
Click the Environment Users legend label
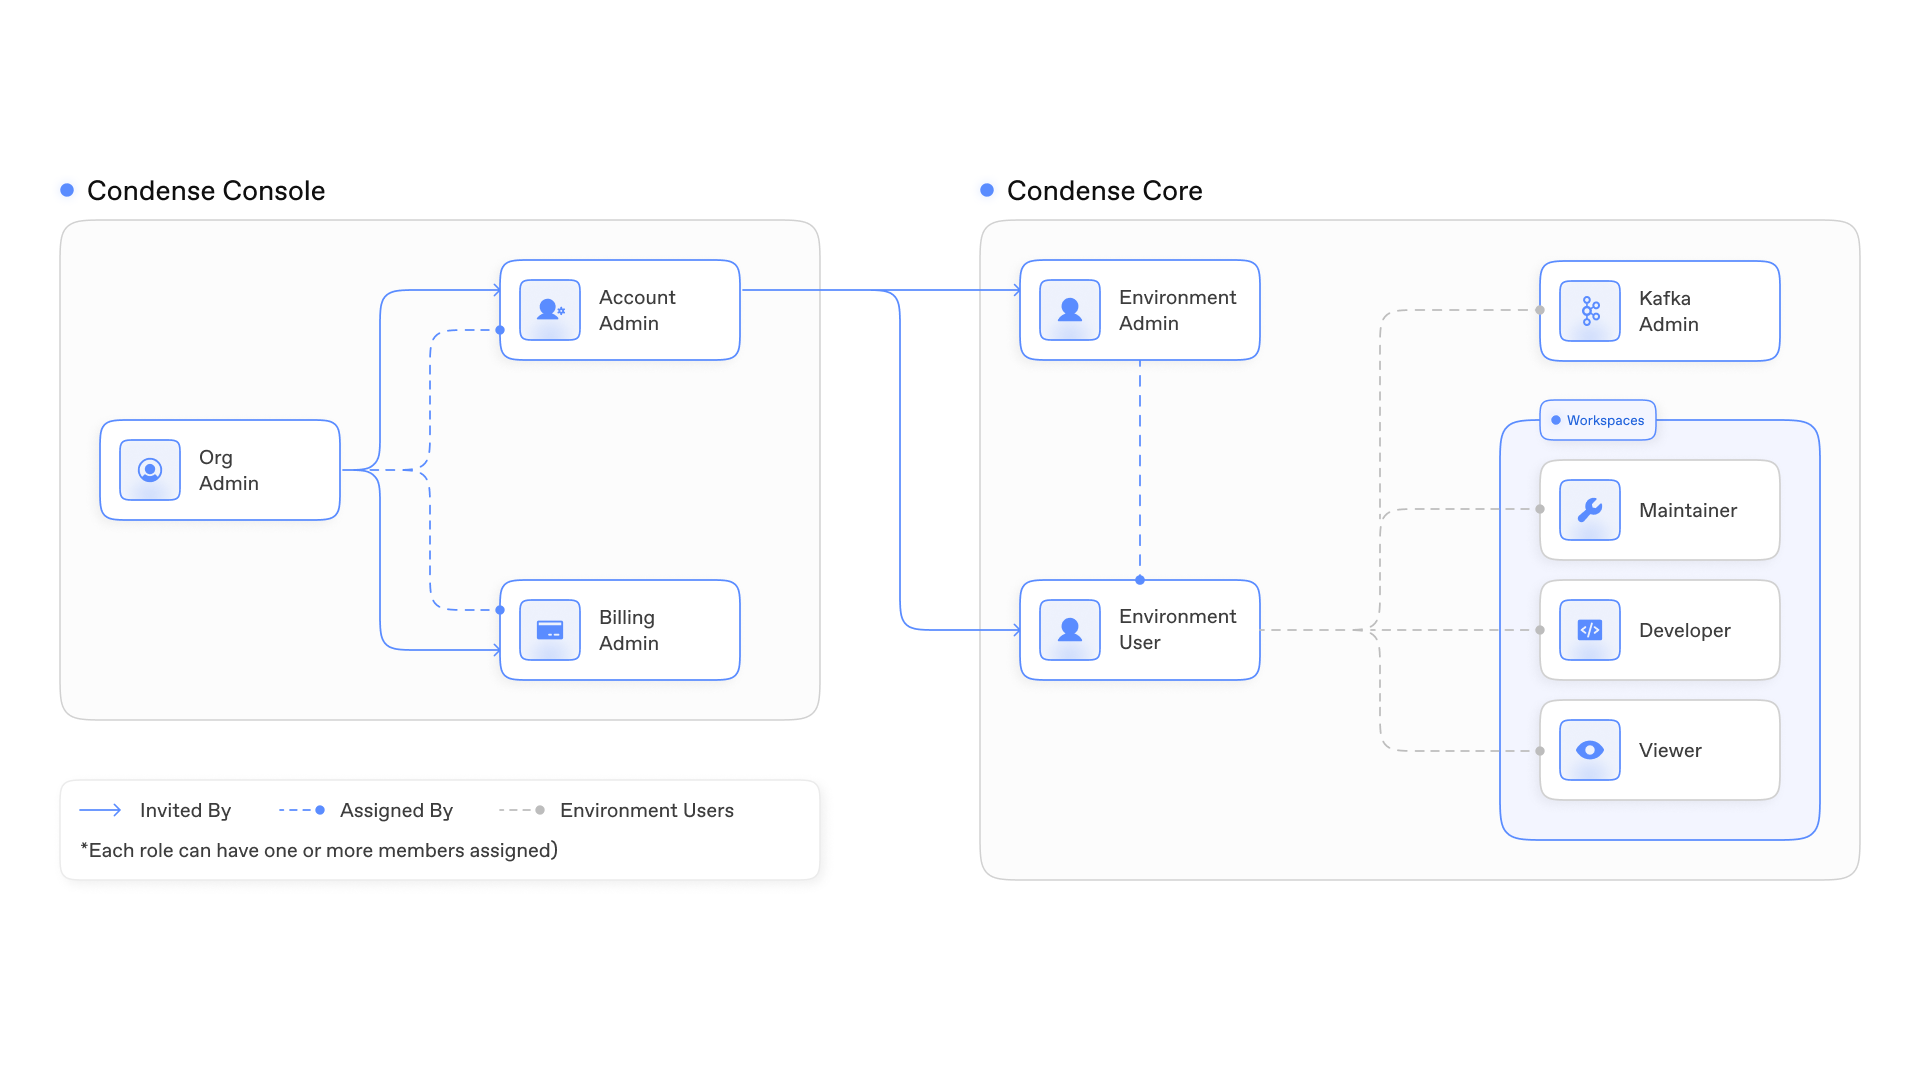(x=646, y=810)
